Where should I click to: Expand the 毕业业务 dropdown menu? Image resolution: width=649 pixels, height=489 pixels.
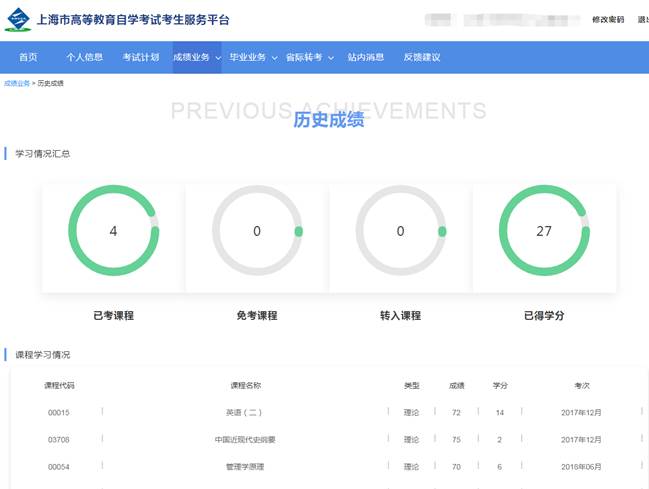(x=252, y=57)
